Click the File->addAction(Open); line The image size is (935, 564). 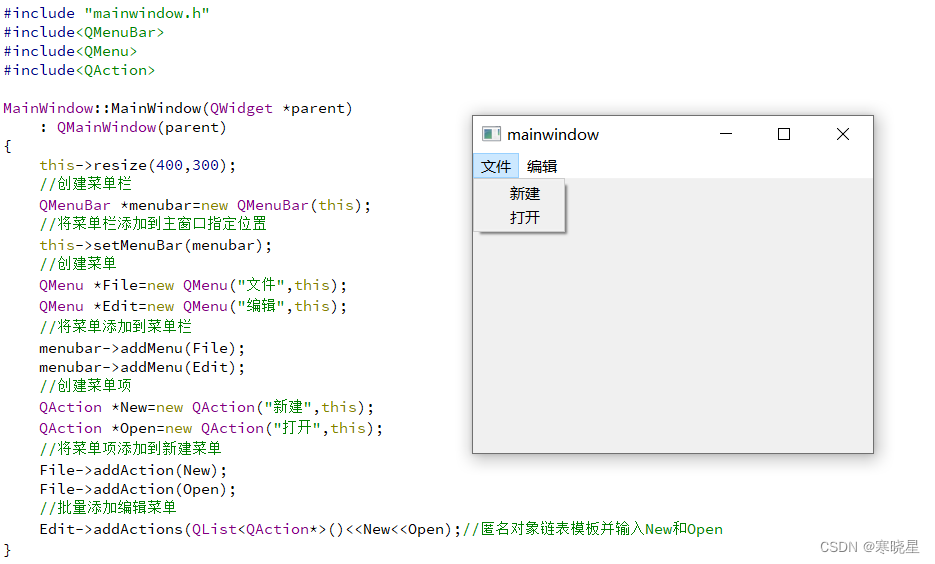click(138, 489)
